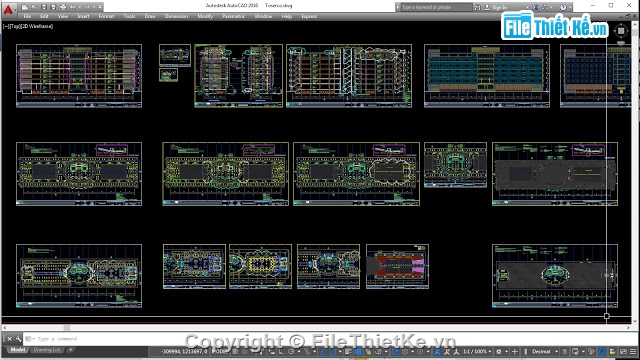Expand the Sign In dropdown arrow
The height and width of the screenshot is (360, 640).
[x=527, y=7]
